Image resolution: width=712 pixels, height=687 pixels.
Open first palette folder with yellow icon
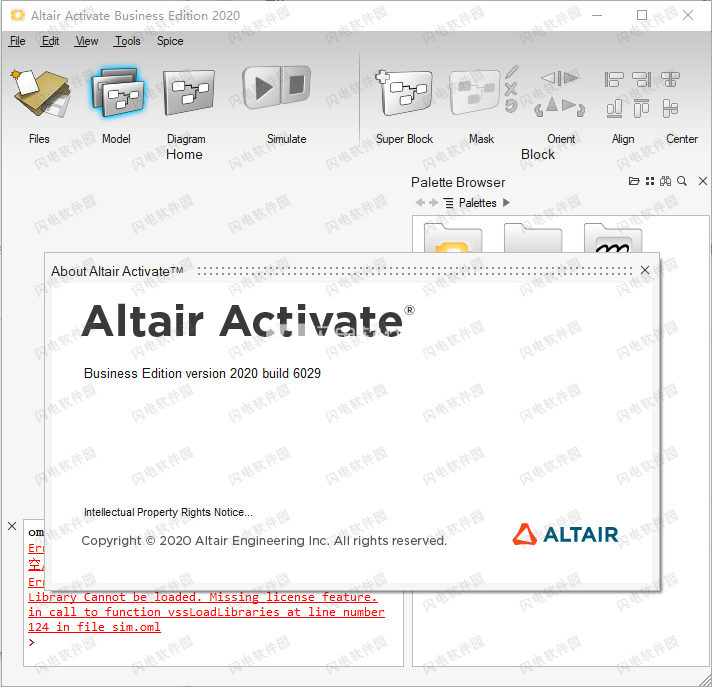point(453,237)
